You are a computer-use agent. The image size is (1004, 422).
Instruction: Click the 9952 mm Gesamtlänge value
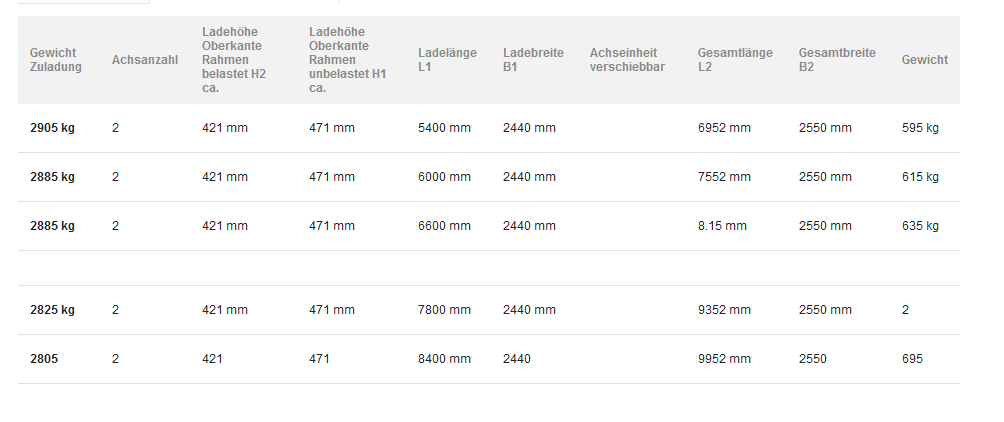pos(724,359)
